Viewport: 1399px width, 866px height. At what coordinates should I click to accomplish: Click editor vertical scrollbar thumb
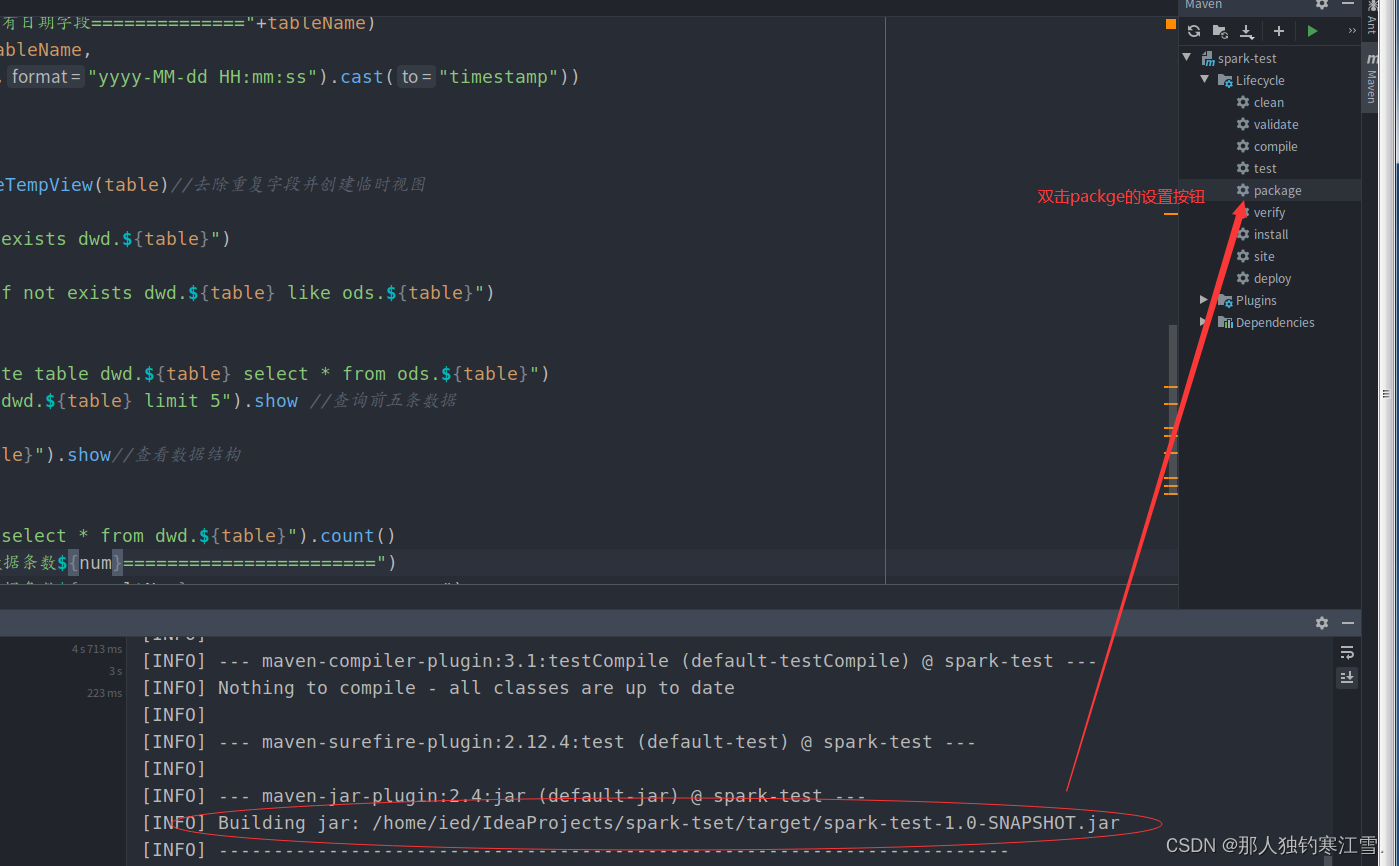(1173, 410)
